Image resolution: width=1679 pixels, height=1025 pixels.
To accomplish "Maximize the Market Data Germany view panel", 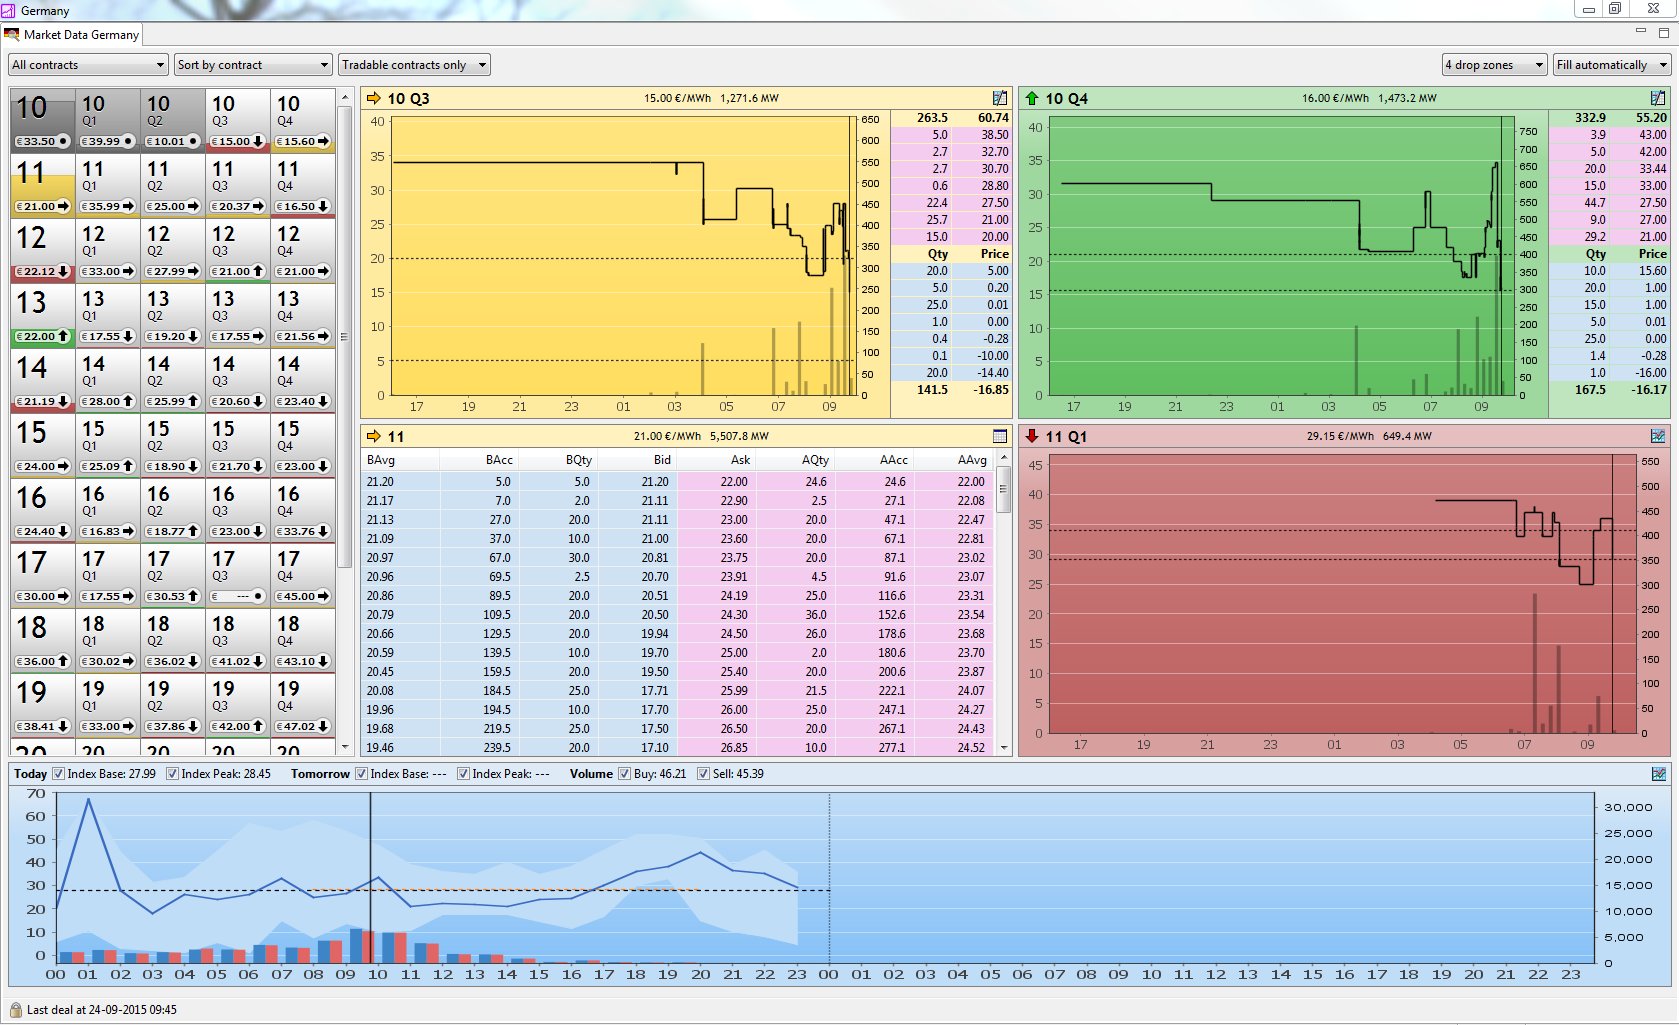I will 1663,32.
